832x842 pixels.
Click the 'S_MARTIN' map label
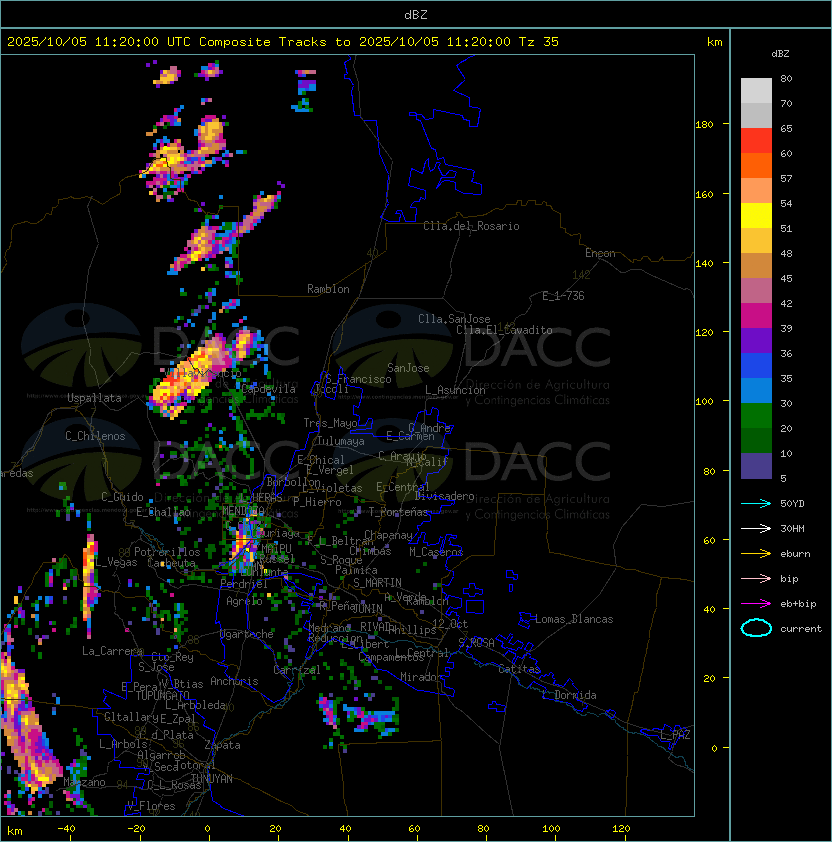click(377, 583)
